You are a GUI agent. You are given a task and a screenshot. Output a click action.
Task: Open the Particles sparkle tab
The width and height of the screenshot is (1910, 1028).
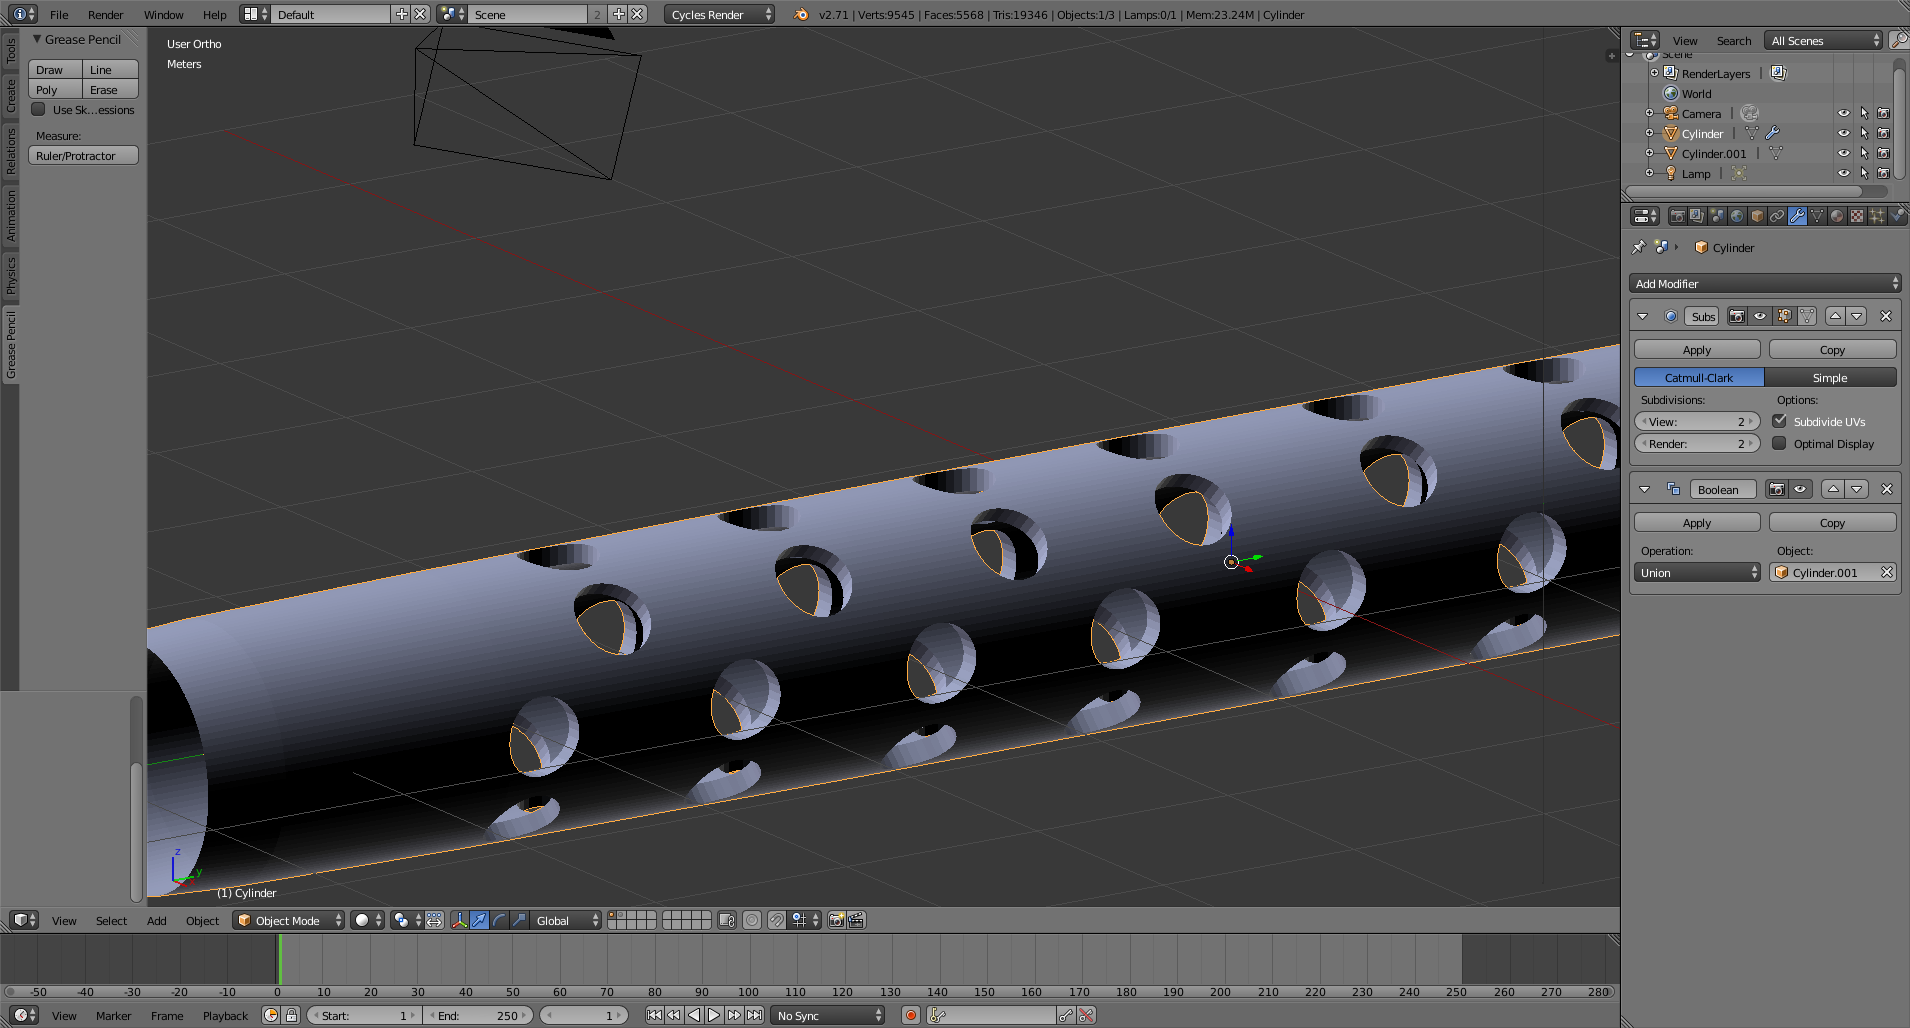click(x=1877, y=216)
